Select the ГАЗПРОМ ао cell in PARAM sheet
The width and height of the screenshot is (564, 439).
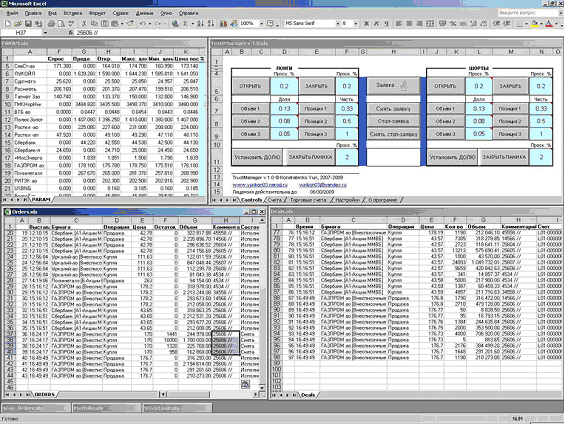point(30,166)
